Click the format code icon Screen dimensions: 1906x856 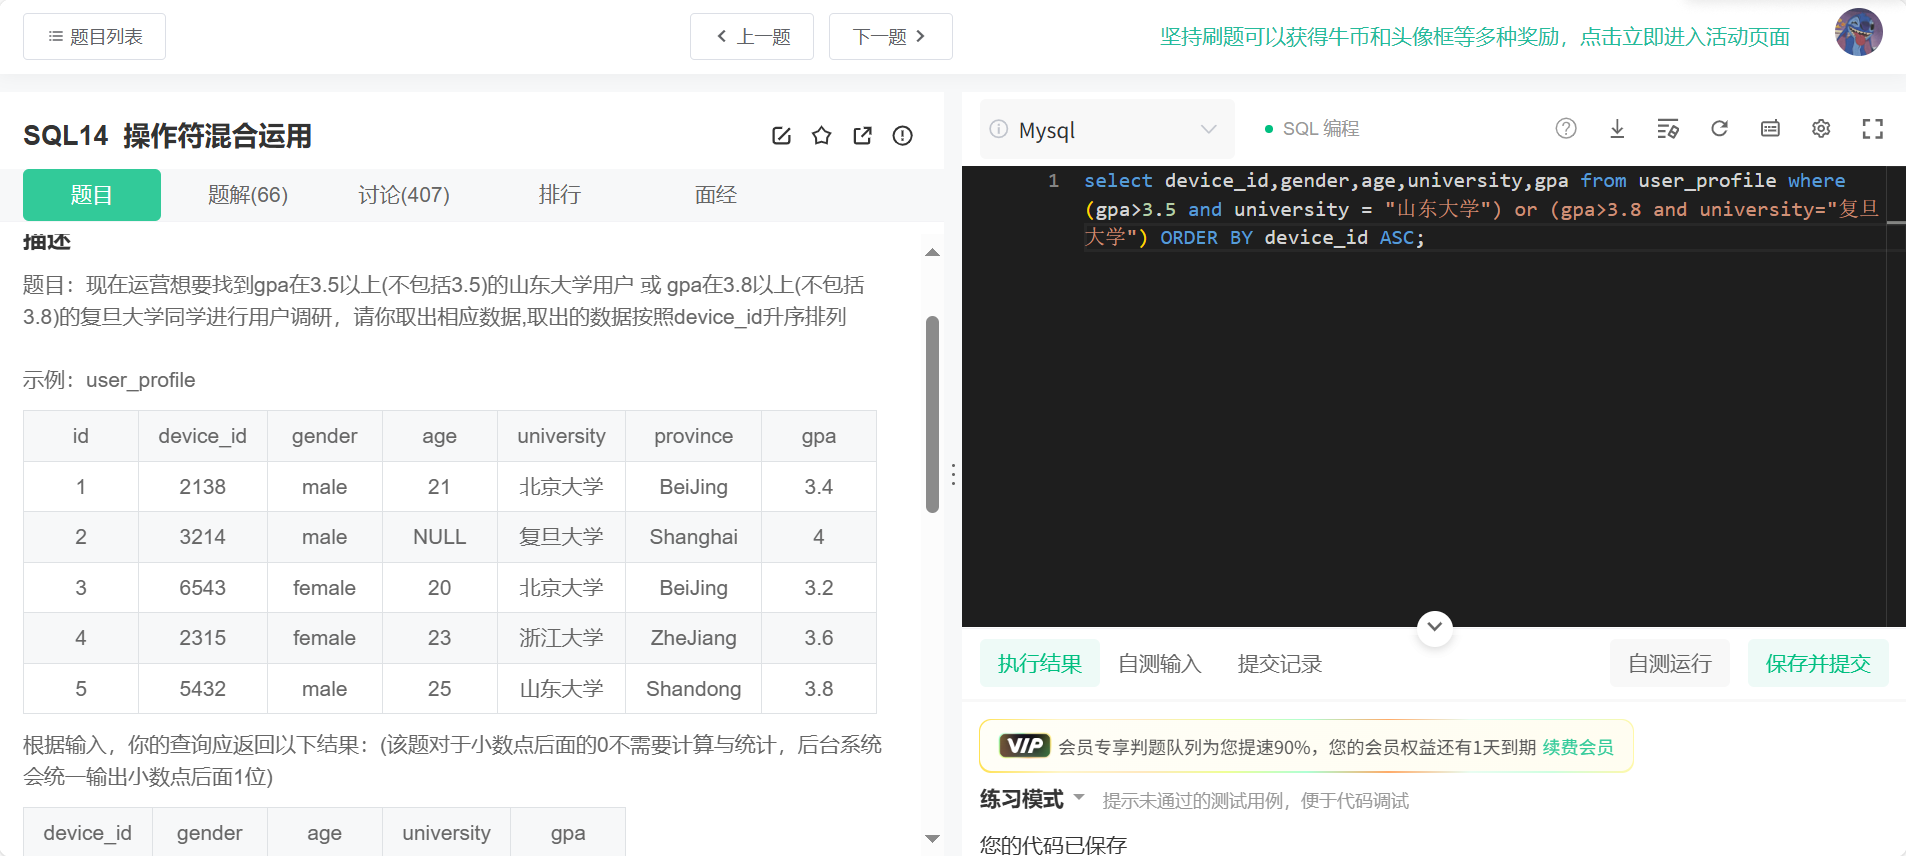click(x=1668, y=128)
